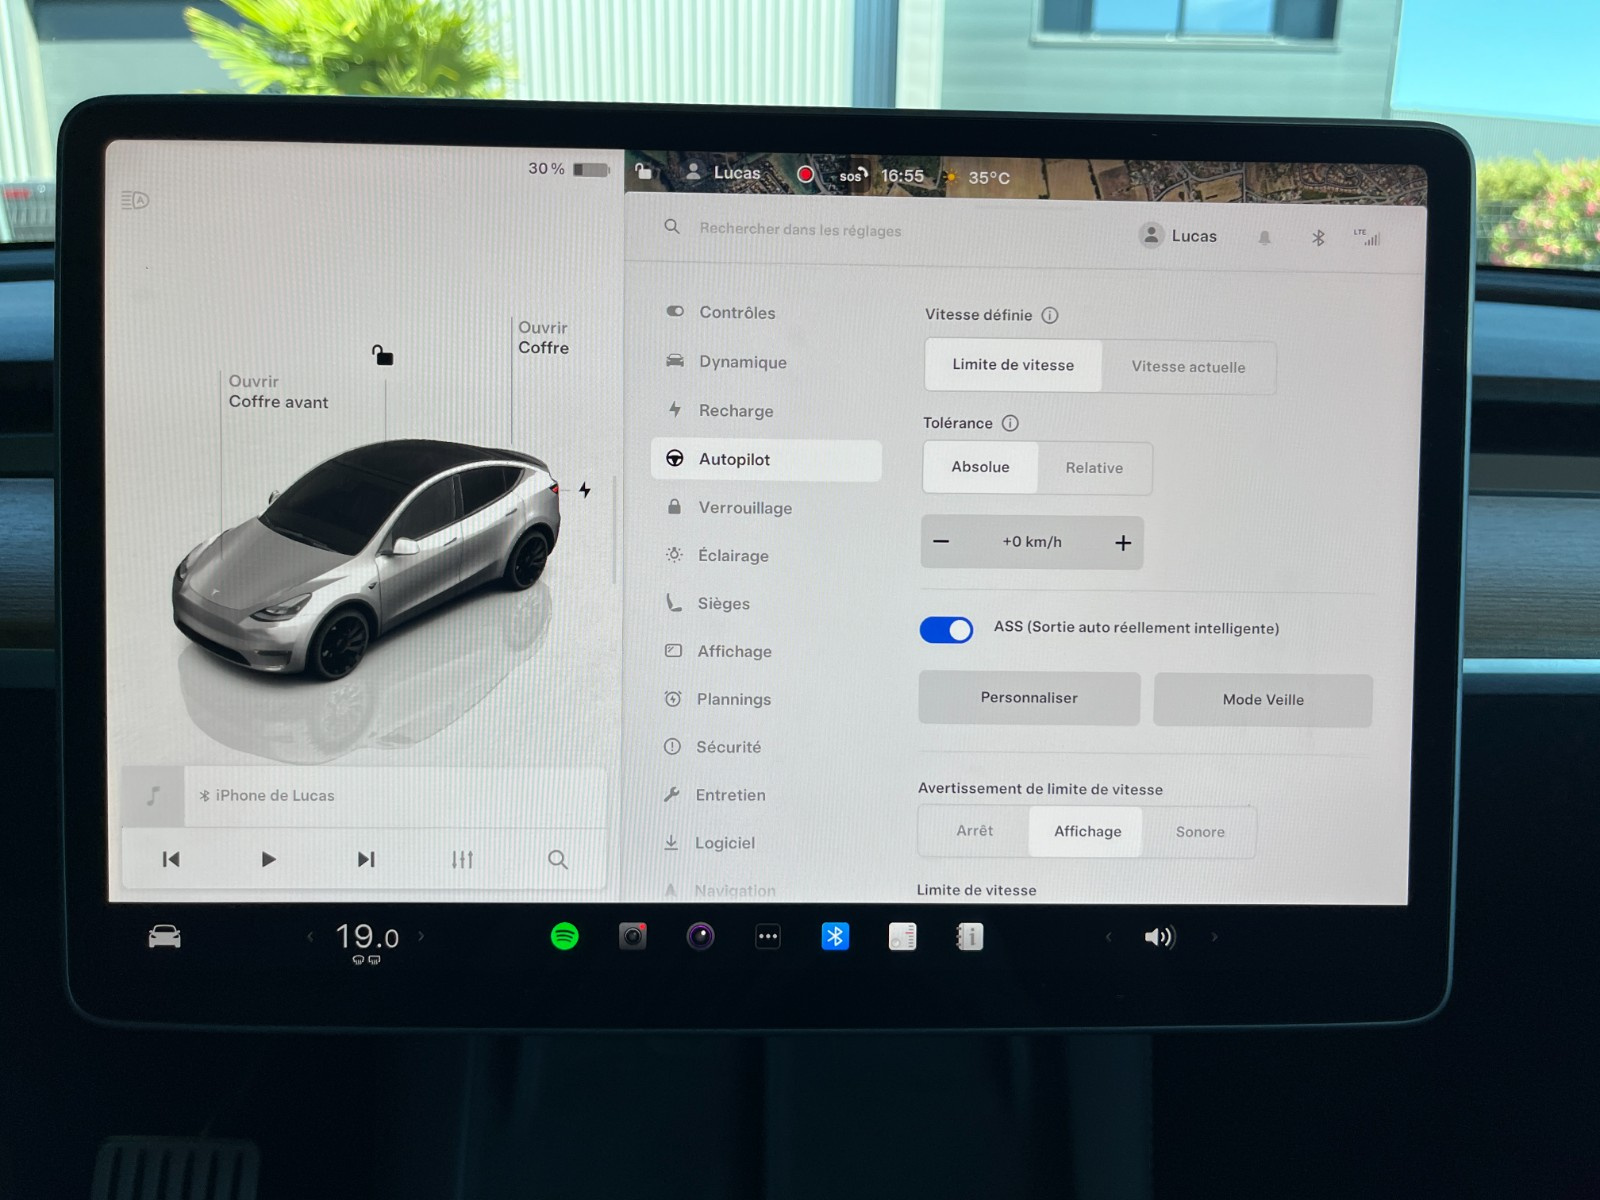Open Spotify app in bottom bar

click(x=565, y=936)
